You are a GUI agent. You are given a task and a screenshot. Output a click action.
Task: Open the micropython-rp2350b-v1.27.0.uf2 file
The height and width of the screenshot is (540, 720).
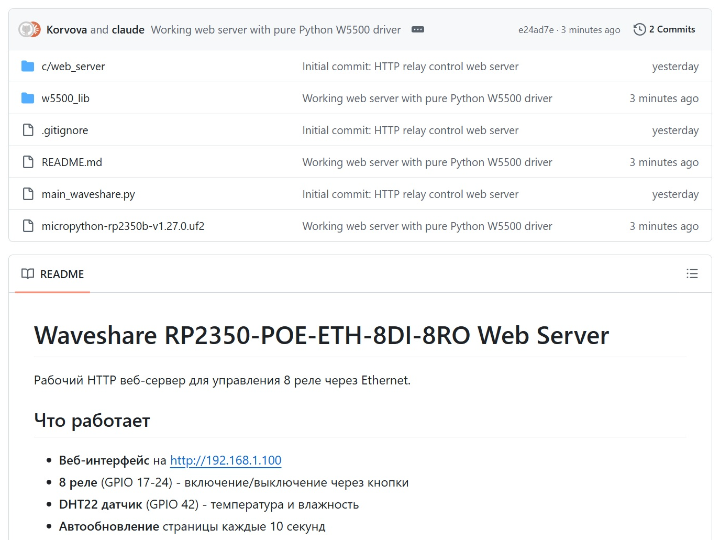coord(122,226)
